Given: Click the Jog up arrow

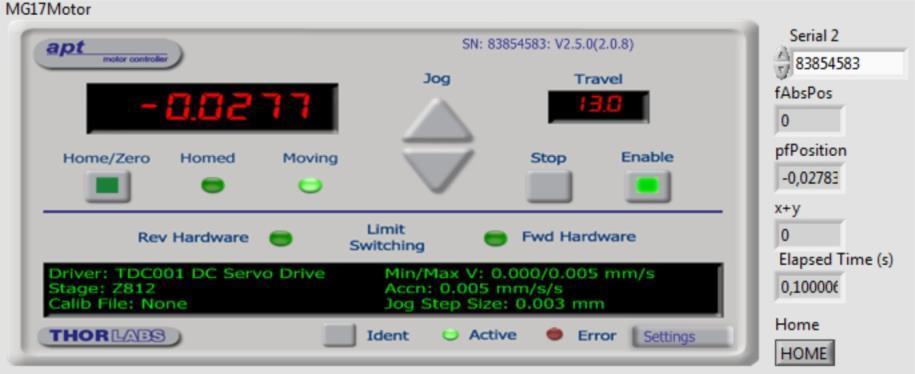Looking at the screenshot, I should point(438,120).
